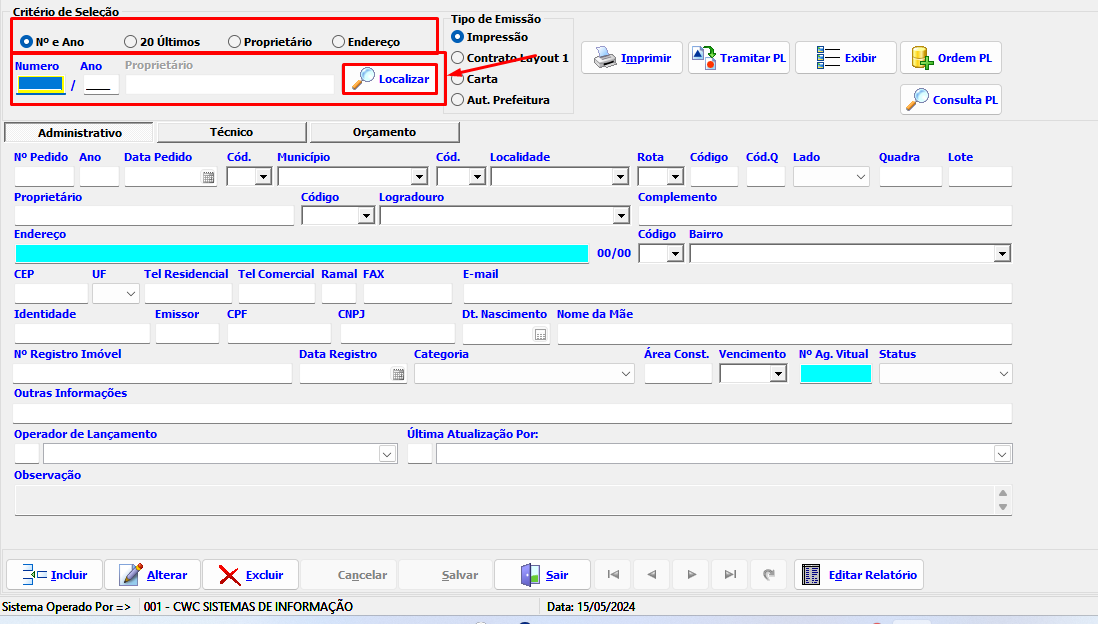
Task: Launch Consulta PL search
Action: coord(950,100)
